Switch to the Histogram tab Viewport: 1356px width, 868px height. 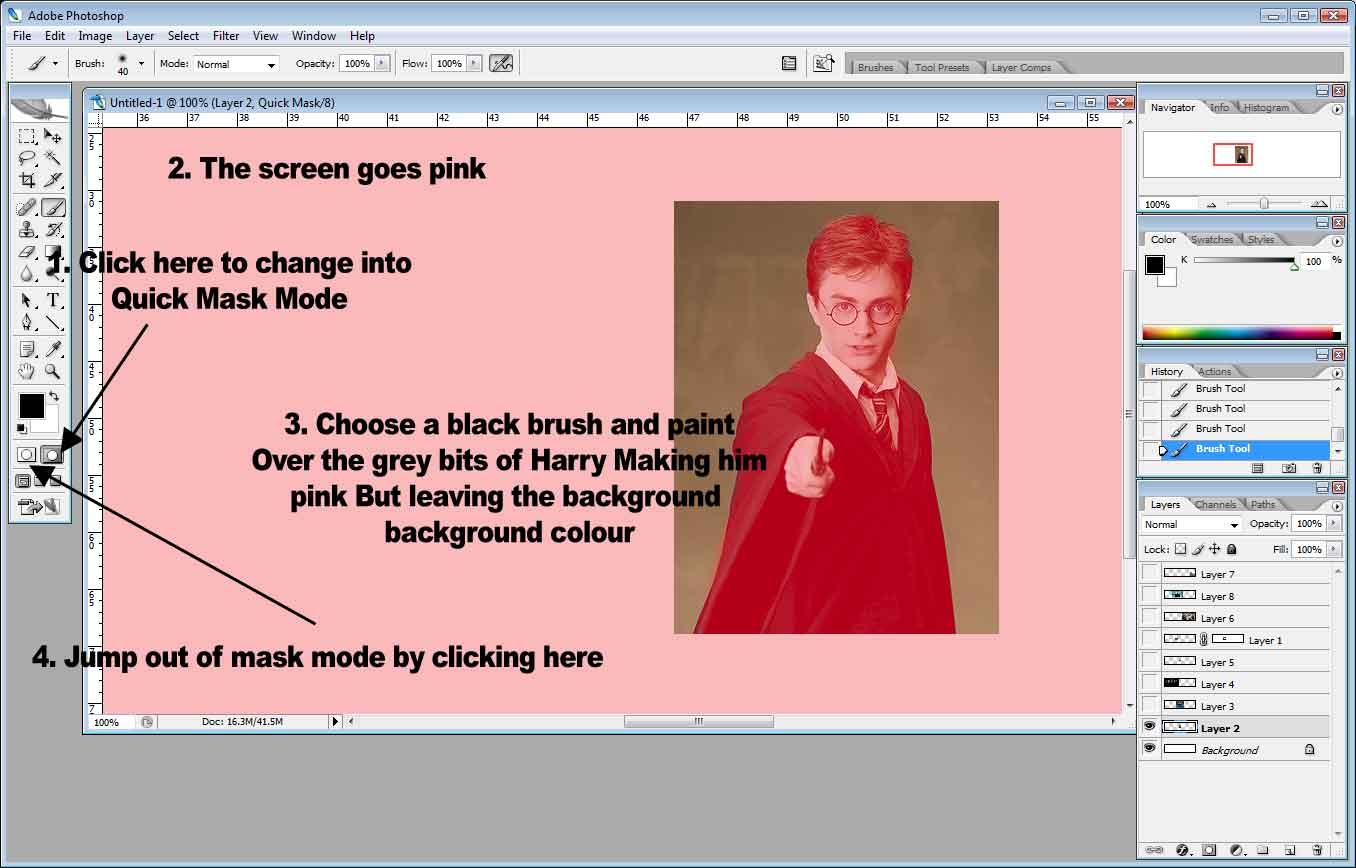click(x=1266, y=108)
